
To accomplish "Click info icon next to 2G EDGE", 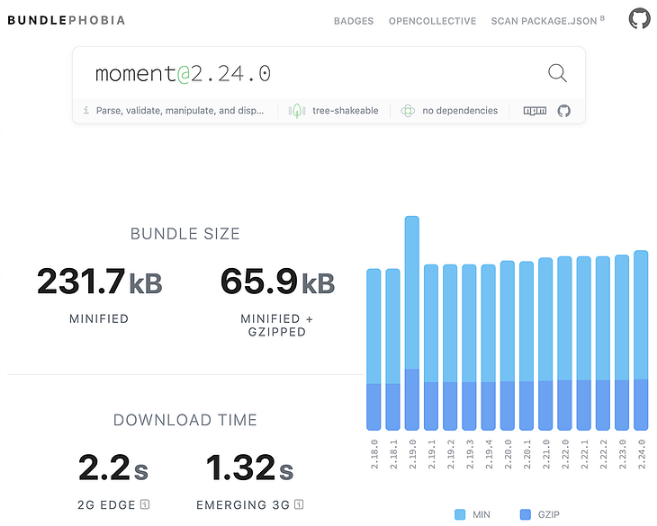I will click(x=145, y=504).
